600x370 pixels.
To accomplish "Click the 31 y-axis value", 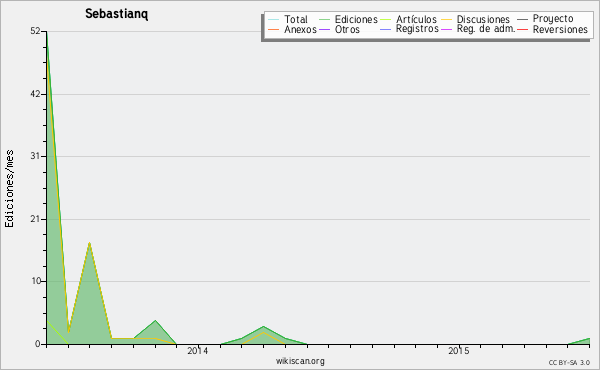I will click(35, 156).
